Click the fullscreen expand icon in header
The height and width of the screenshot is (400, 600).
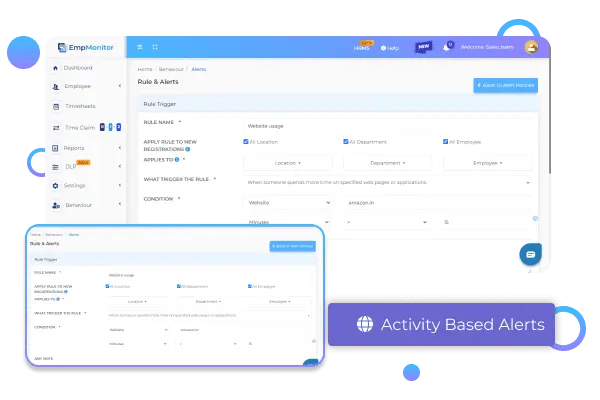coord(155,47)
